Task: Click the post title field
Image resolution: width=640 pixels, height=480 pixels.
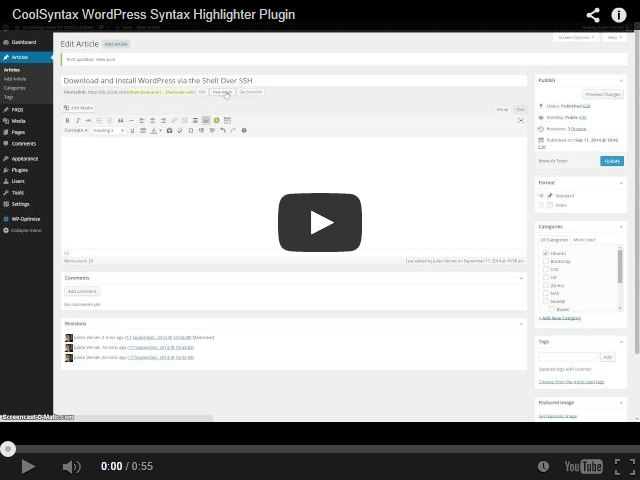Action: 294,80
